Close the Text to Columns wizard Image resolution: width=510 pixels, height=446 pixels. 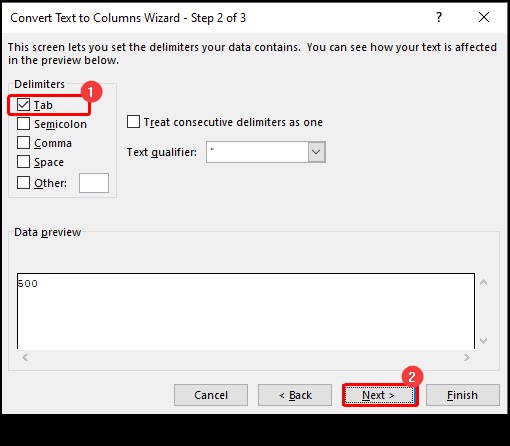click(x=484, y=17)
